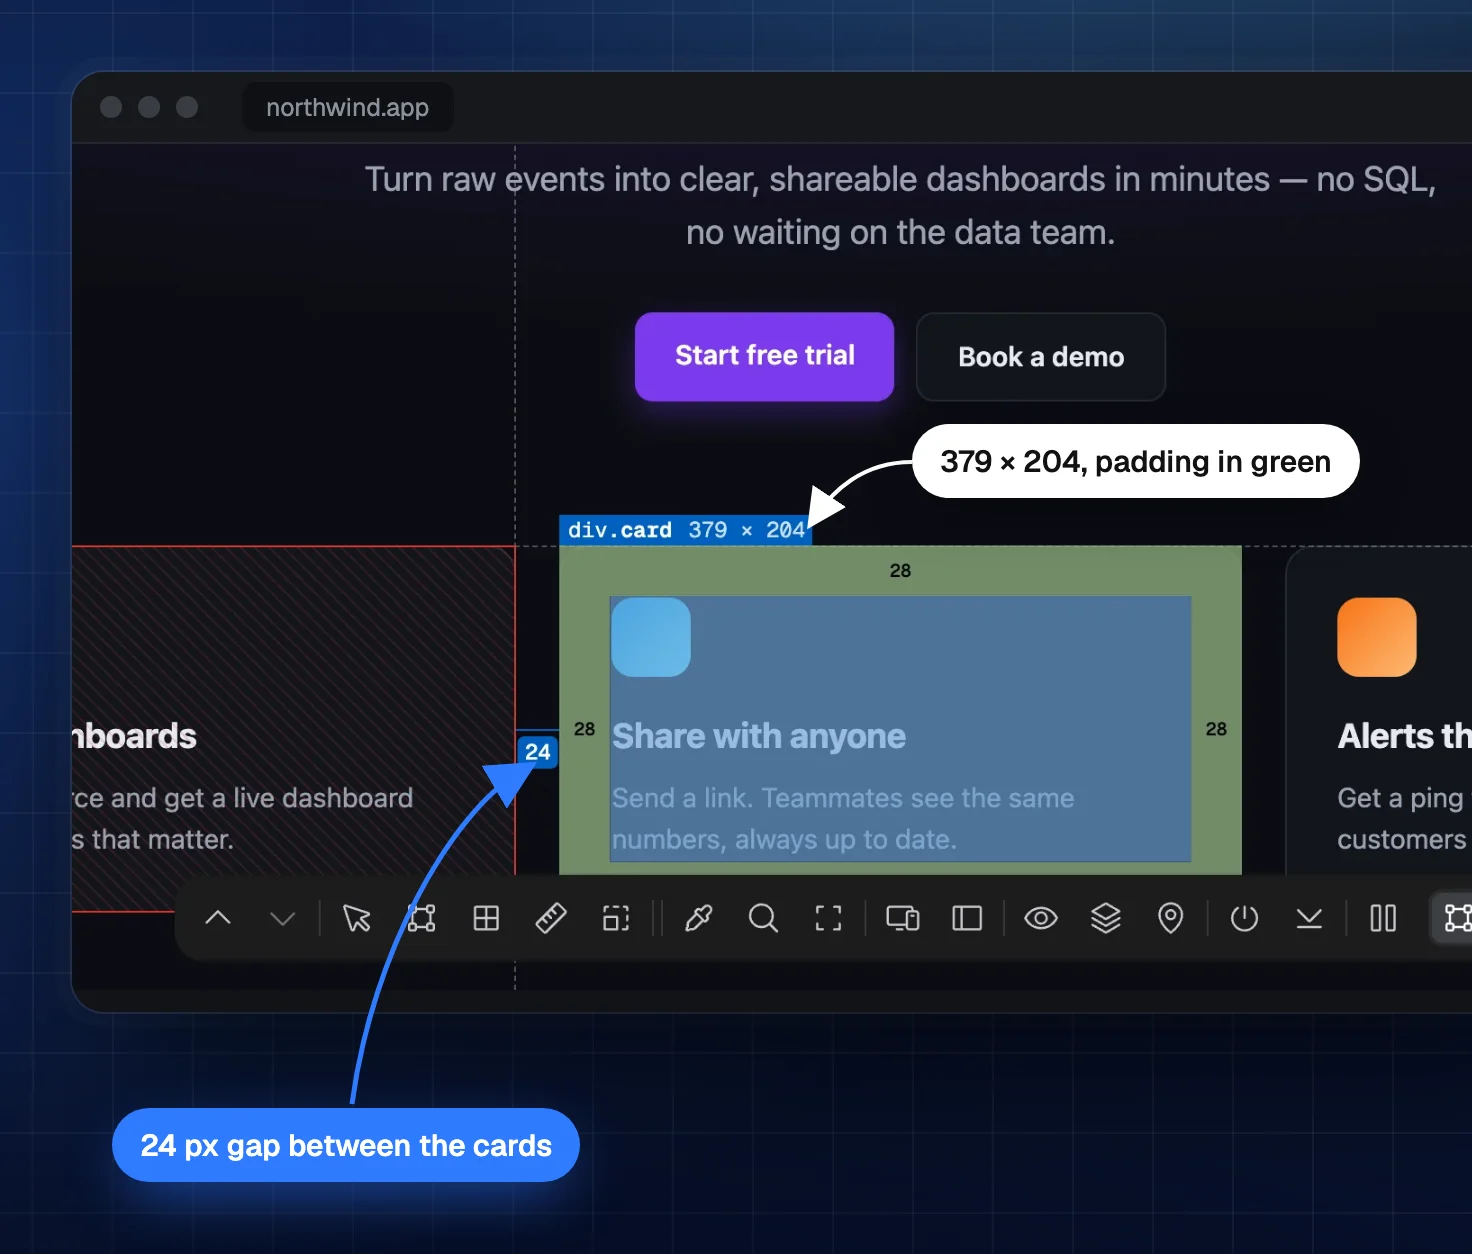Open the layers stack icon
The height and width of the screenshot is (1254, 1472).
[x=1105, y=918]
